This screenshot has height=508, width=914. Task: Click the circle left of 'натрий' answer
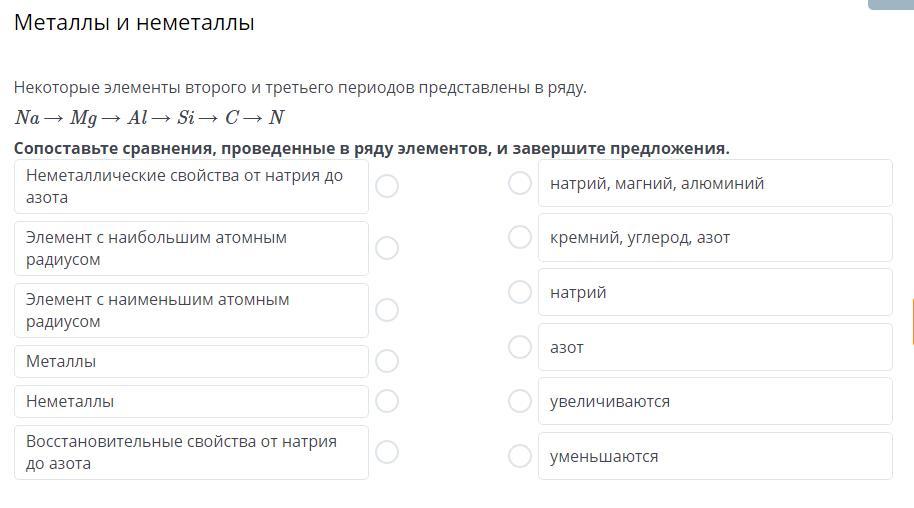point(520,292)
